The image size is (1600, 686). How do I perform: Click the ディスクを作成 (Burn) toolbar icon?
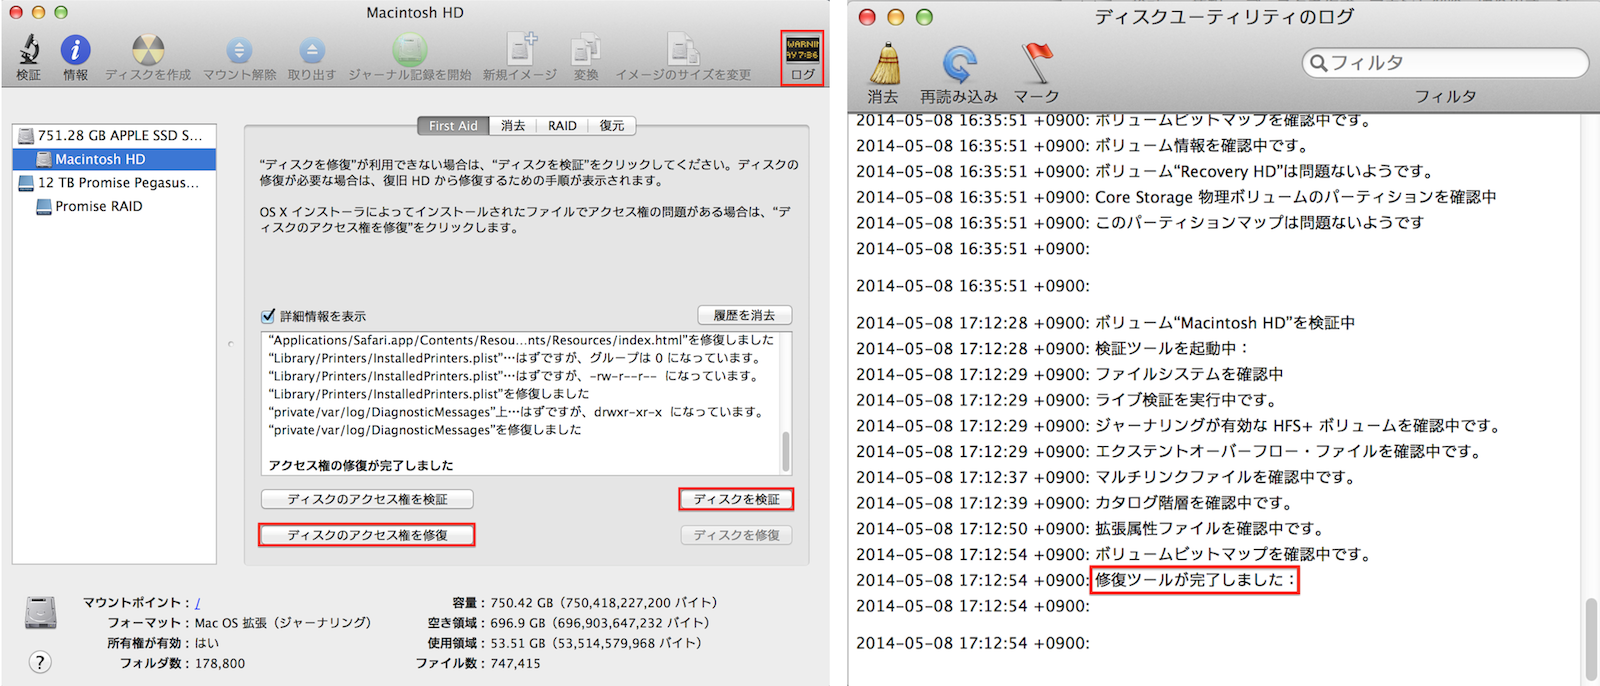pyautogui.click(x=148, y=50)
